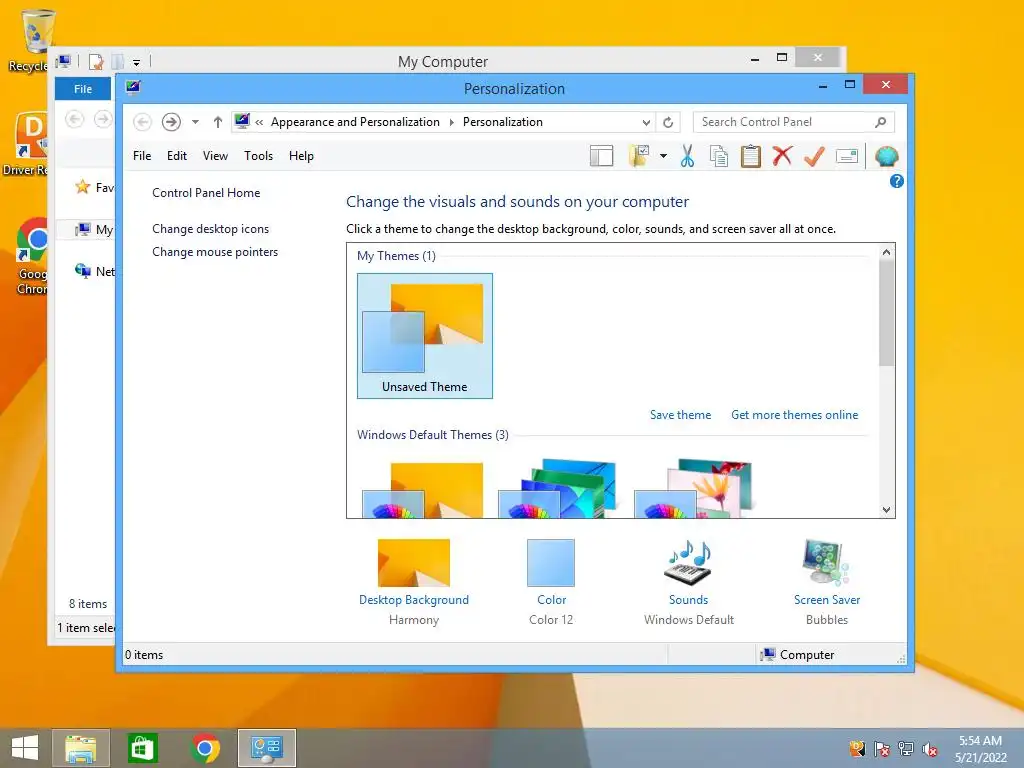Click the Save theme link
The image size is (1024, 768).
(680, 415)
